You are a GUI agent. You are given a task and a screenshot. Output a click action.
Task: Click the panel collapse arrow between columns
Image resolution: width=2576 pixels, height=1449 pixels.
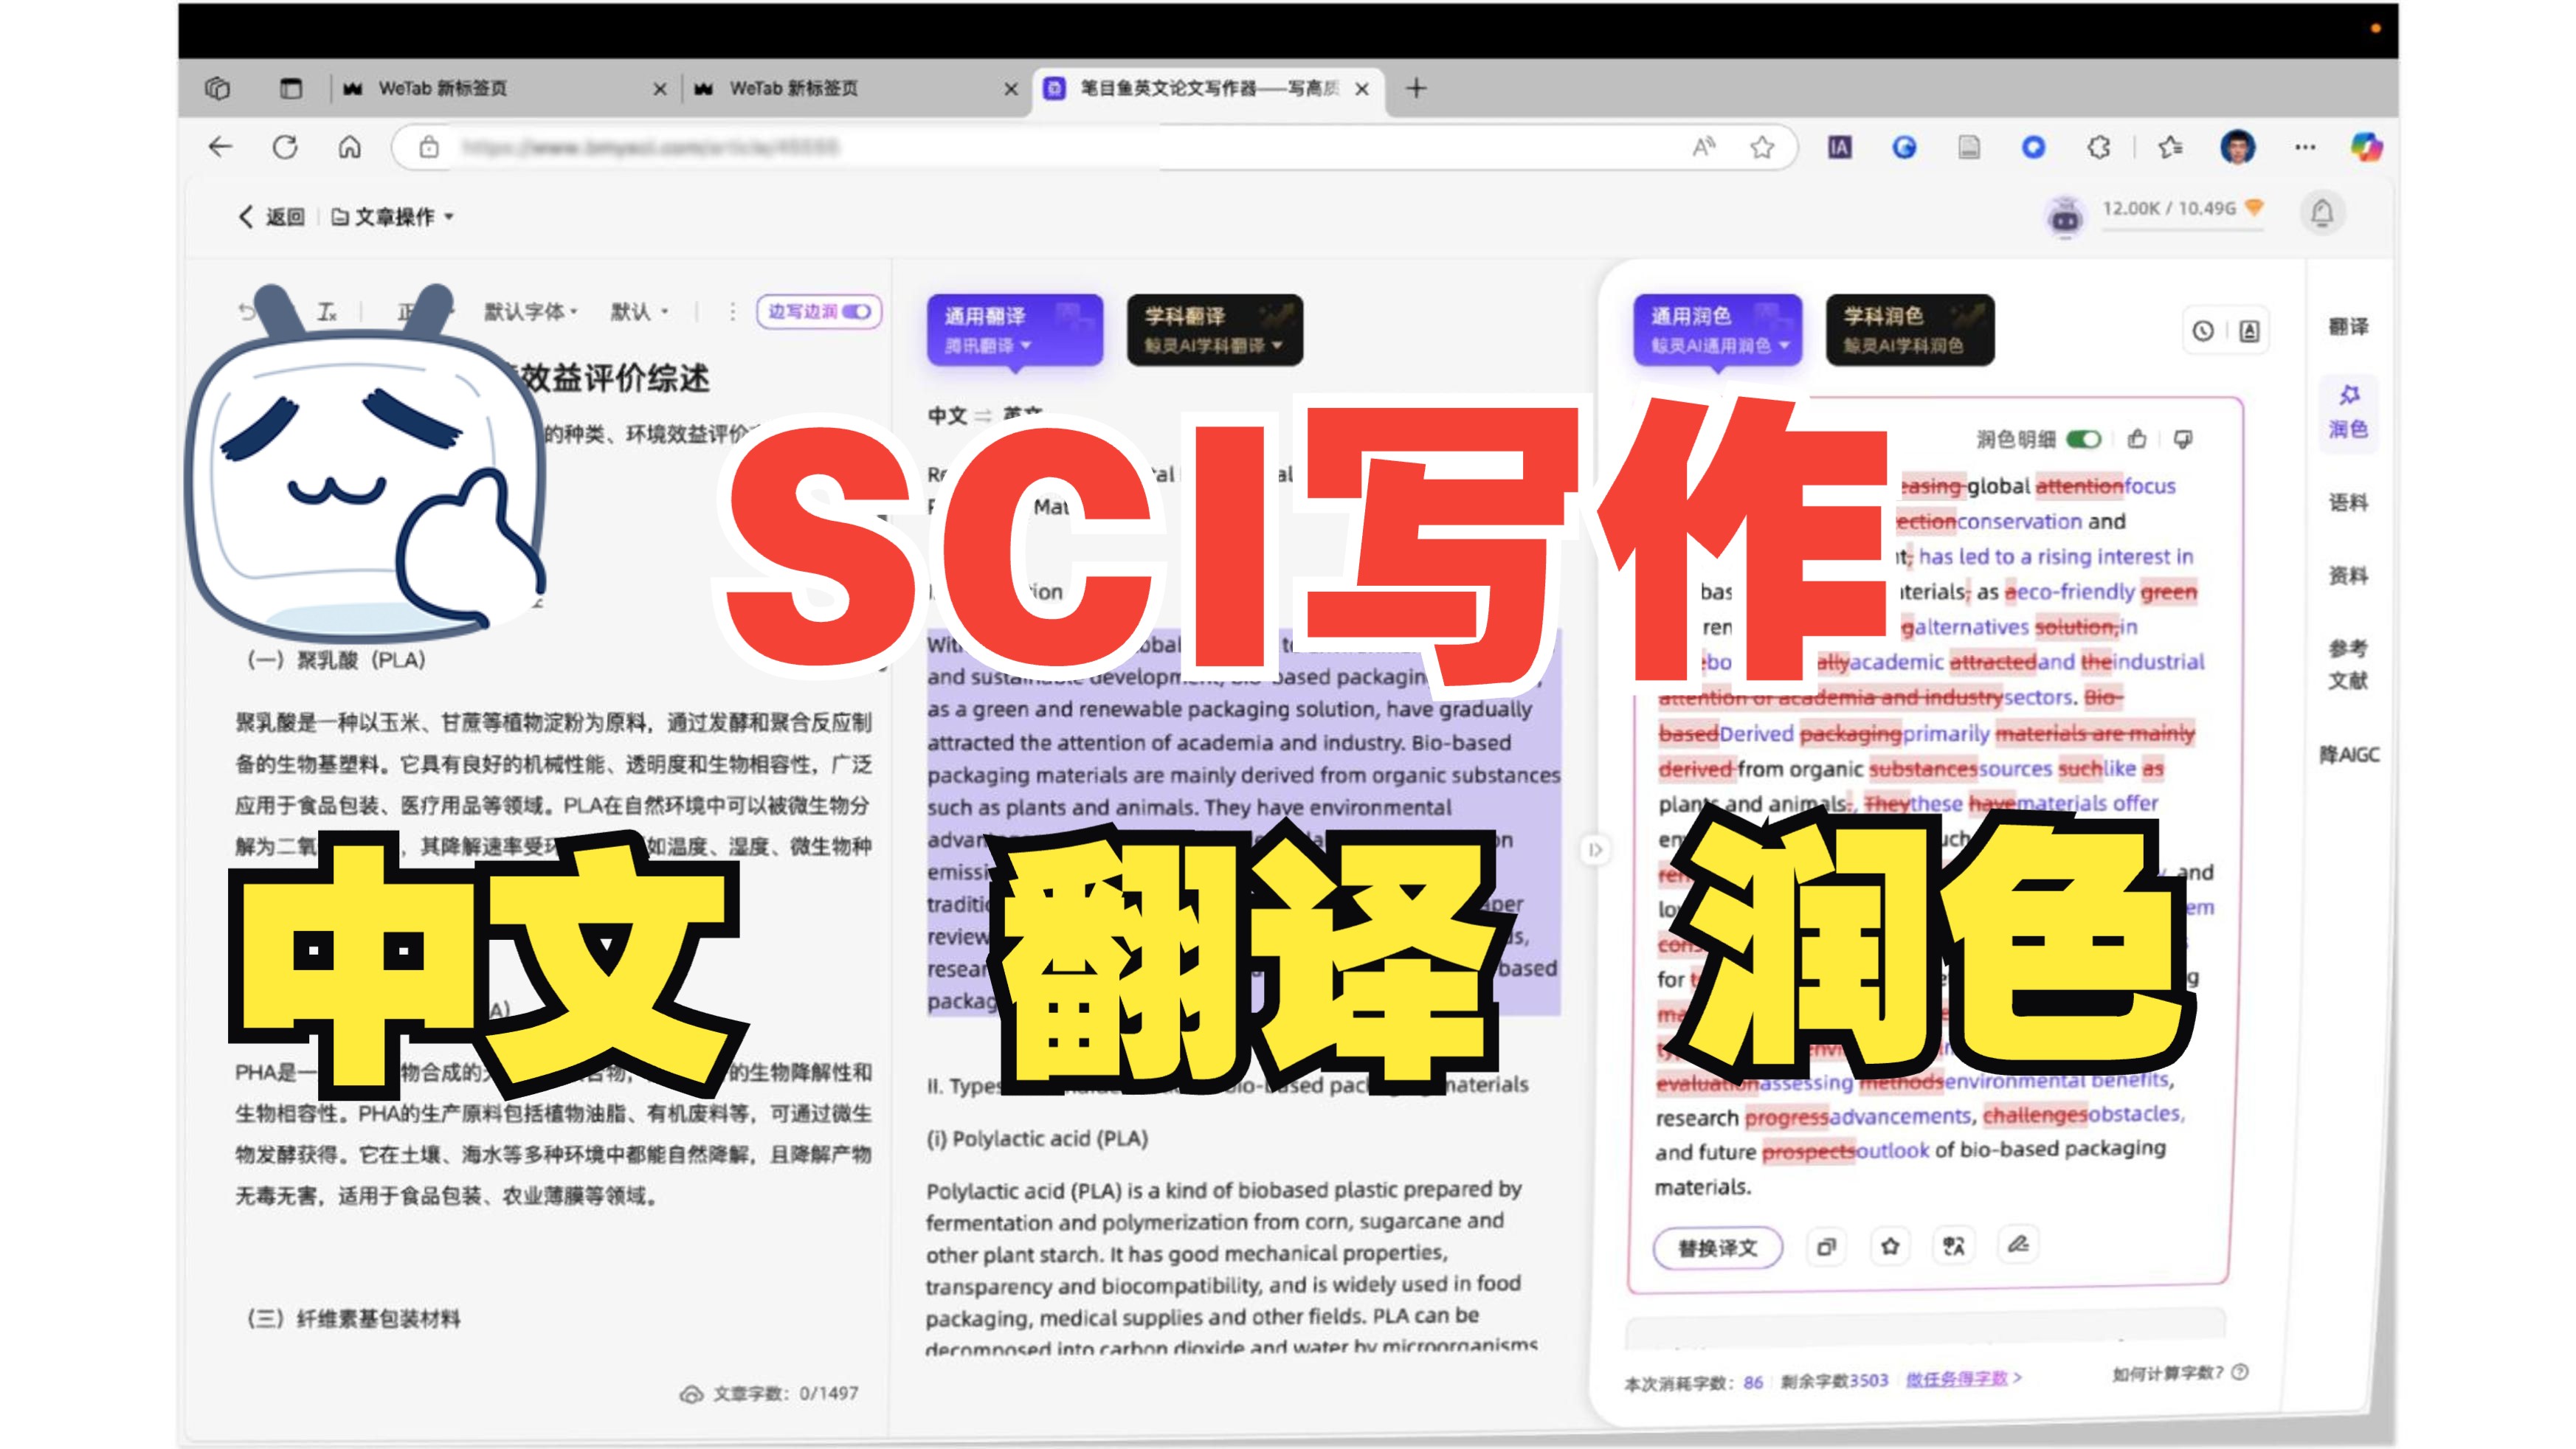(x=1595, y=850)
